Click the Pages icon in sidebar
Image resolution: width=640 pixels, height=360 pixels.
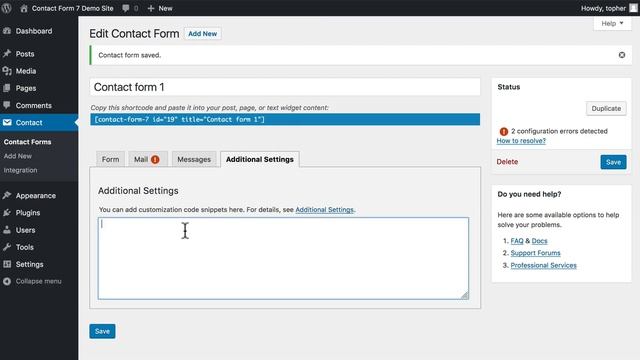tap(7, 88)
